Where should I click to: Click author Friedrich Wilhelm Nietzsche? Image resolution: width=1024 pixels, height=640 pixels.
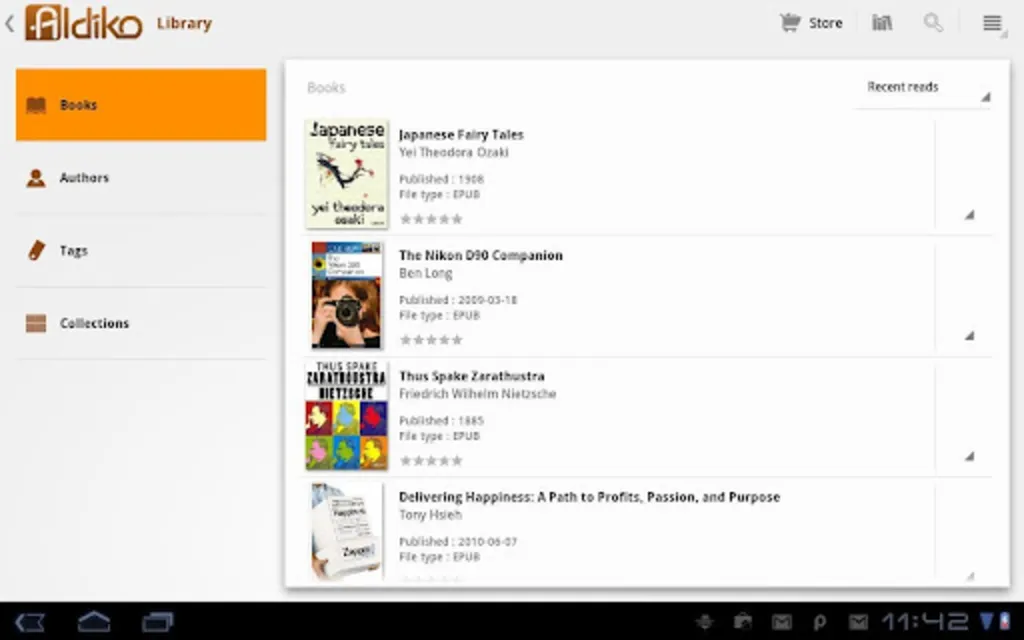477,394
